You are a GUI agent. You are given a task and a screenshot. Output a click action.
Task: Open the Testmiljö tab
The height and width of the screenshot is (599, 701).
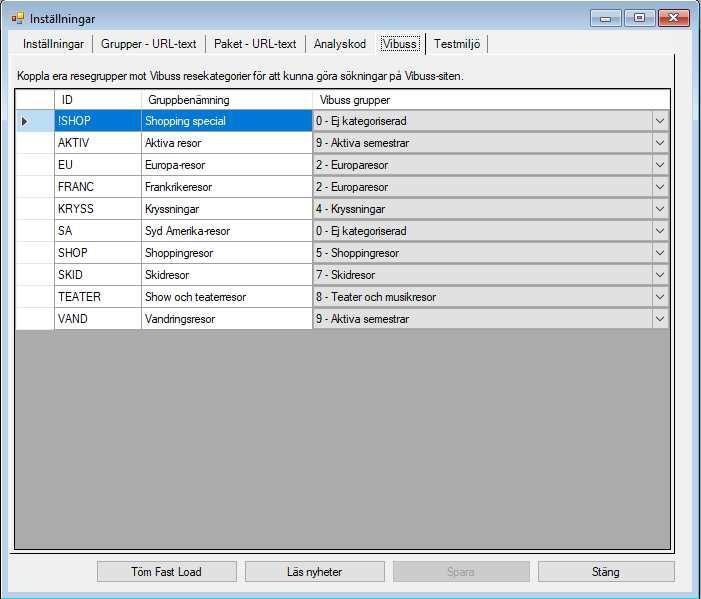click(457, 44)
